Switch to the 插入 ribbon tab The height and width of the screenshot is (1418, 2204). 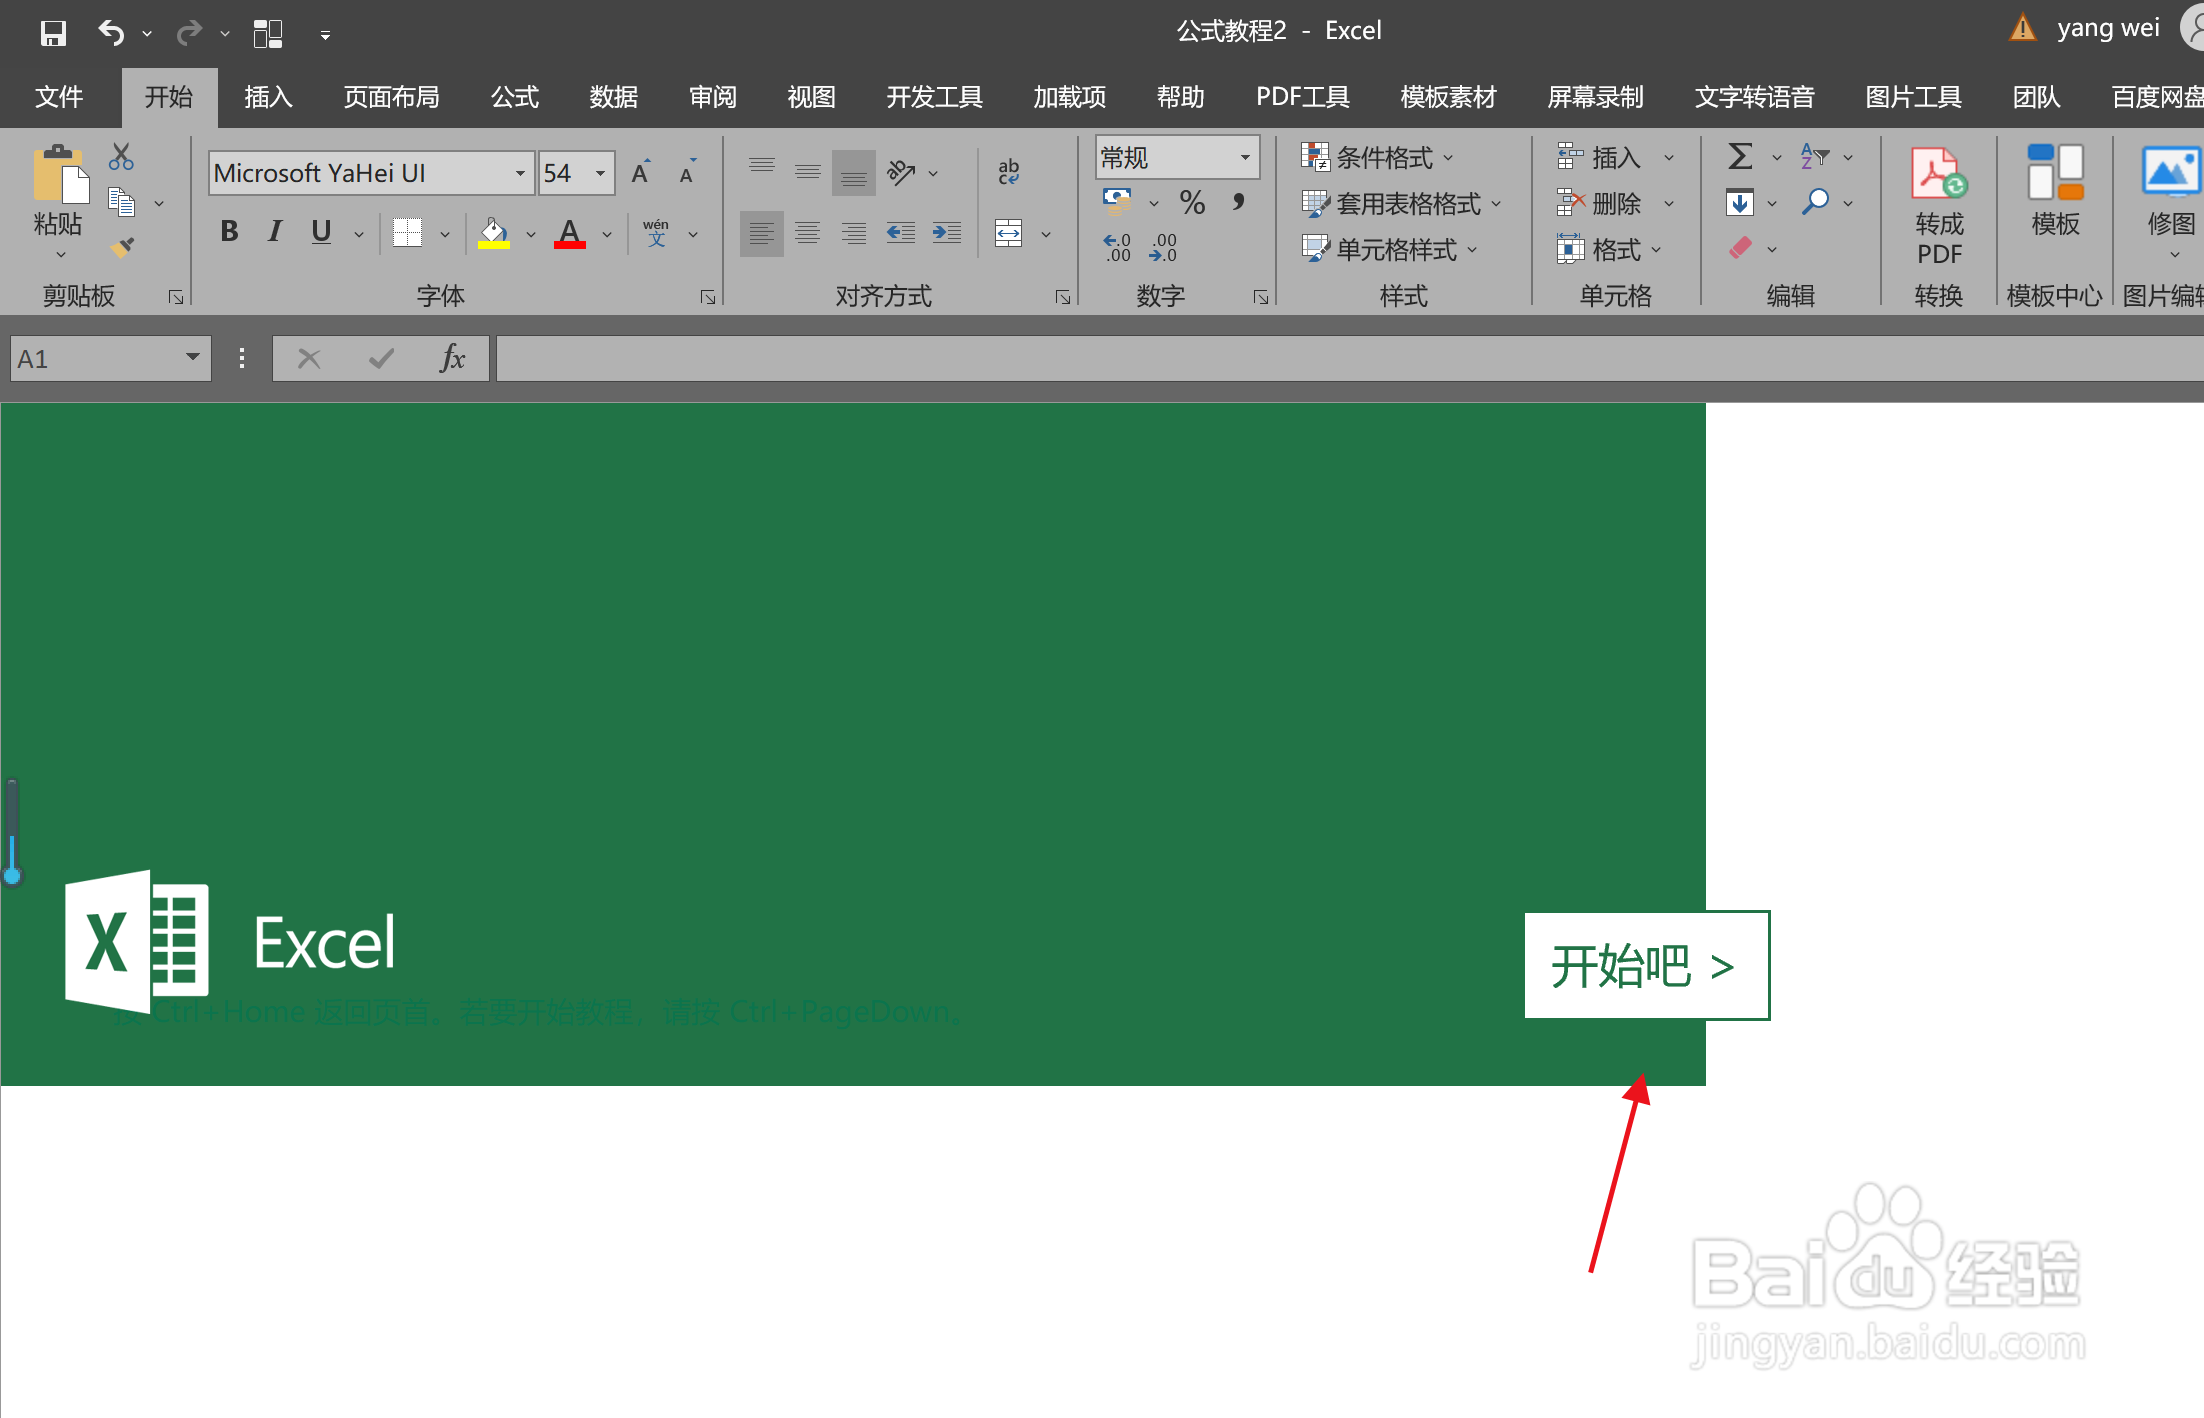click(268, 97)
